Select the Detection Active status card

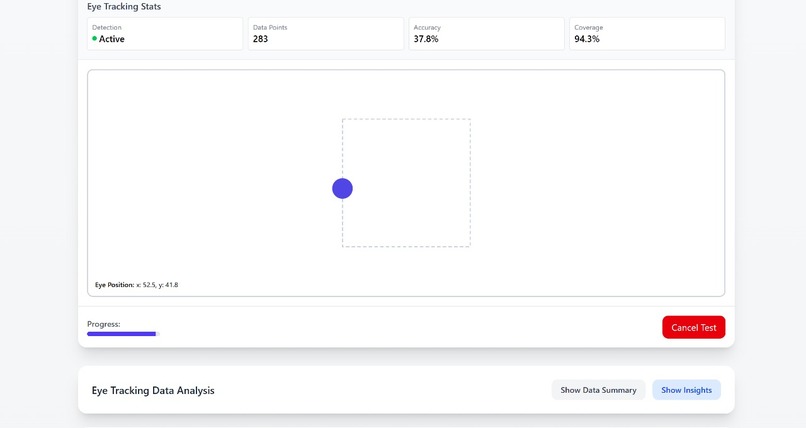point(164,34)
